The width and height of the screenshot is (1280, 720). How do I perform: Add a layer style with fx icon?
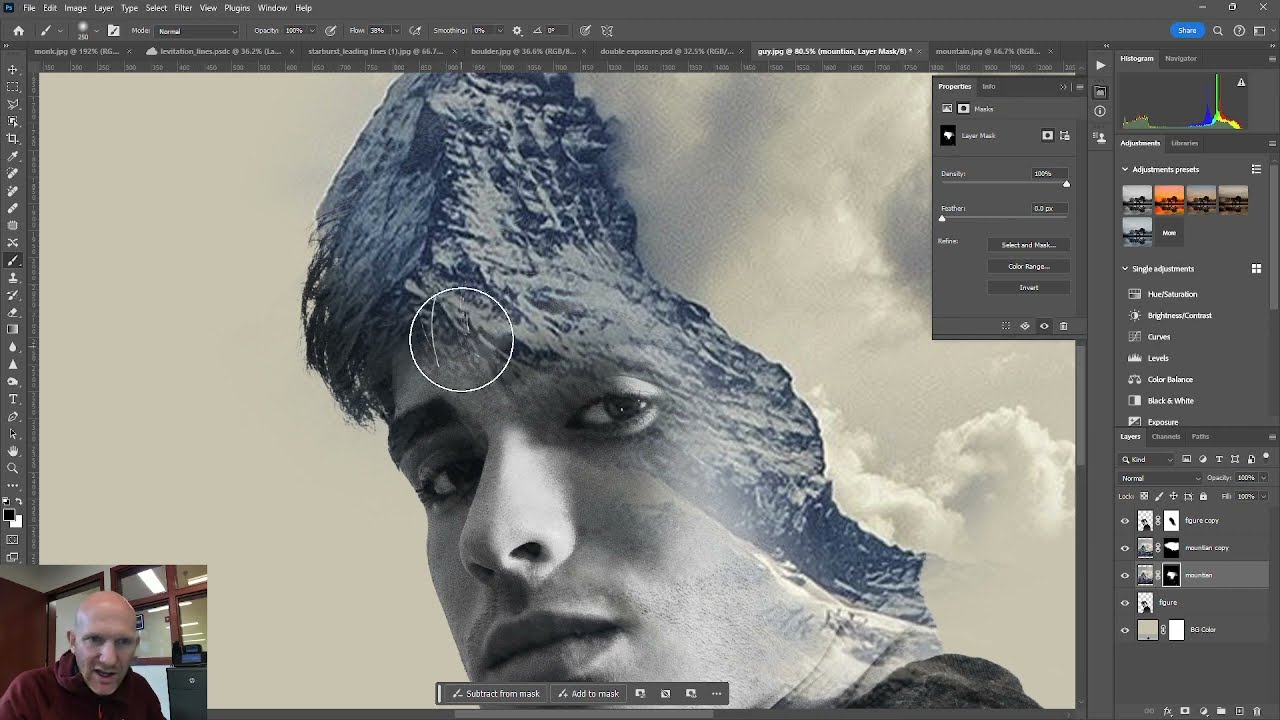pos(1168,711)
